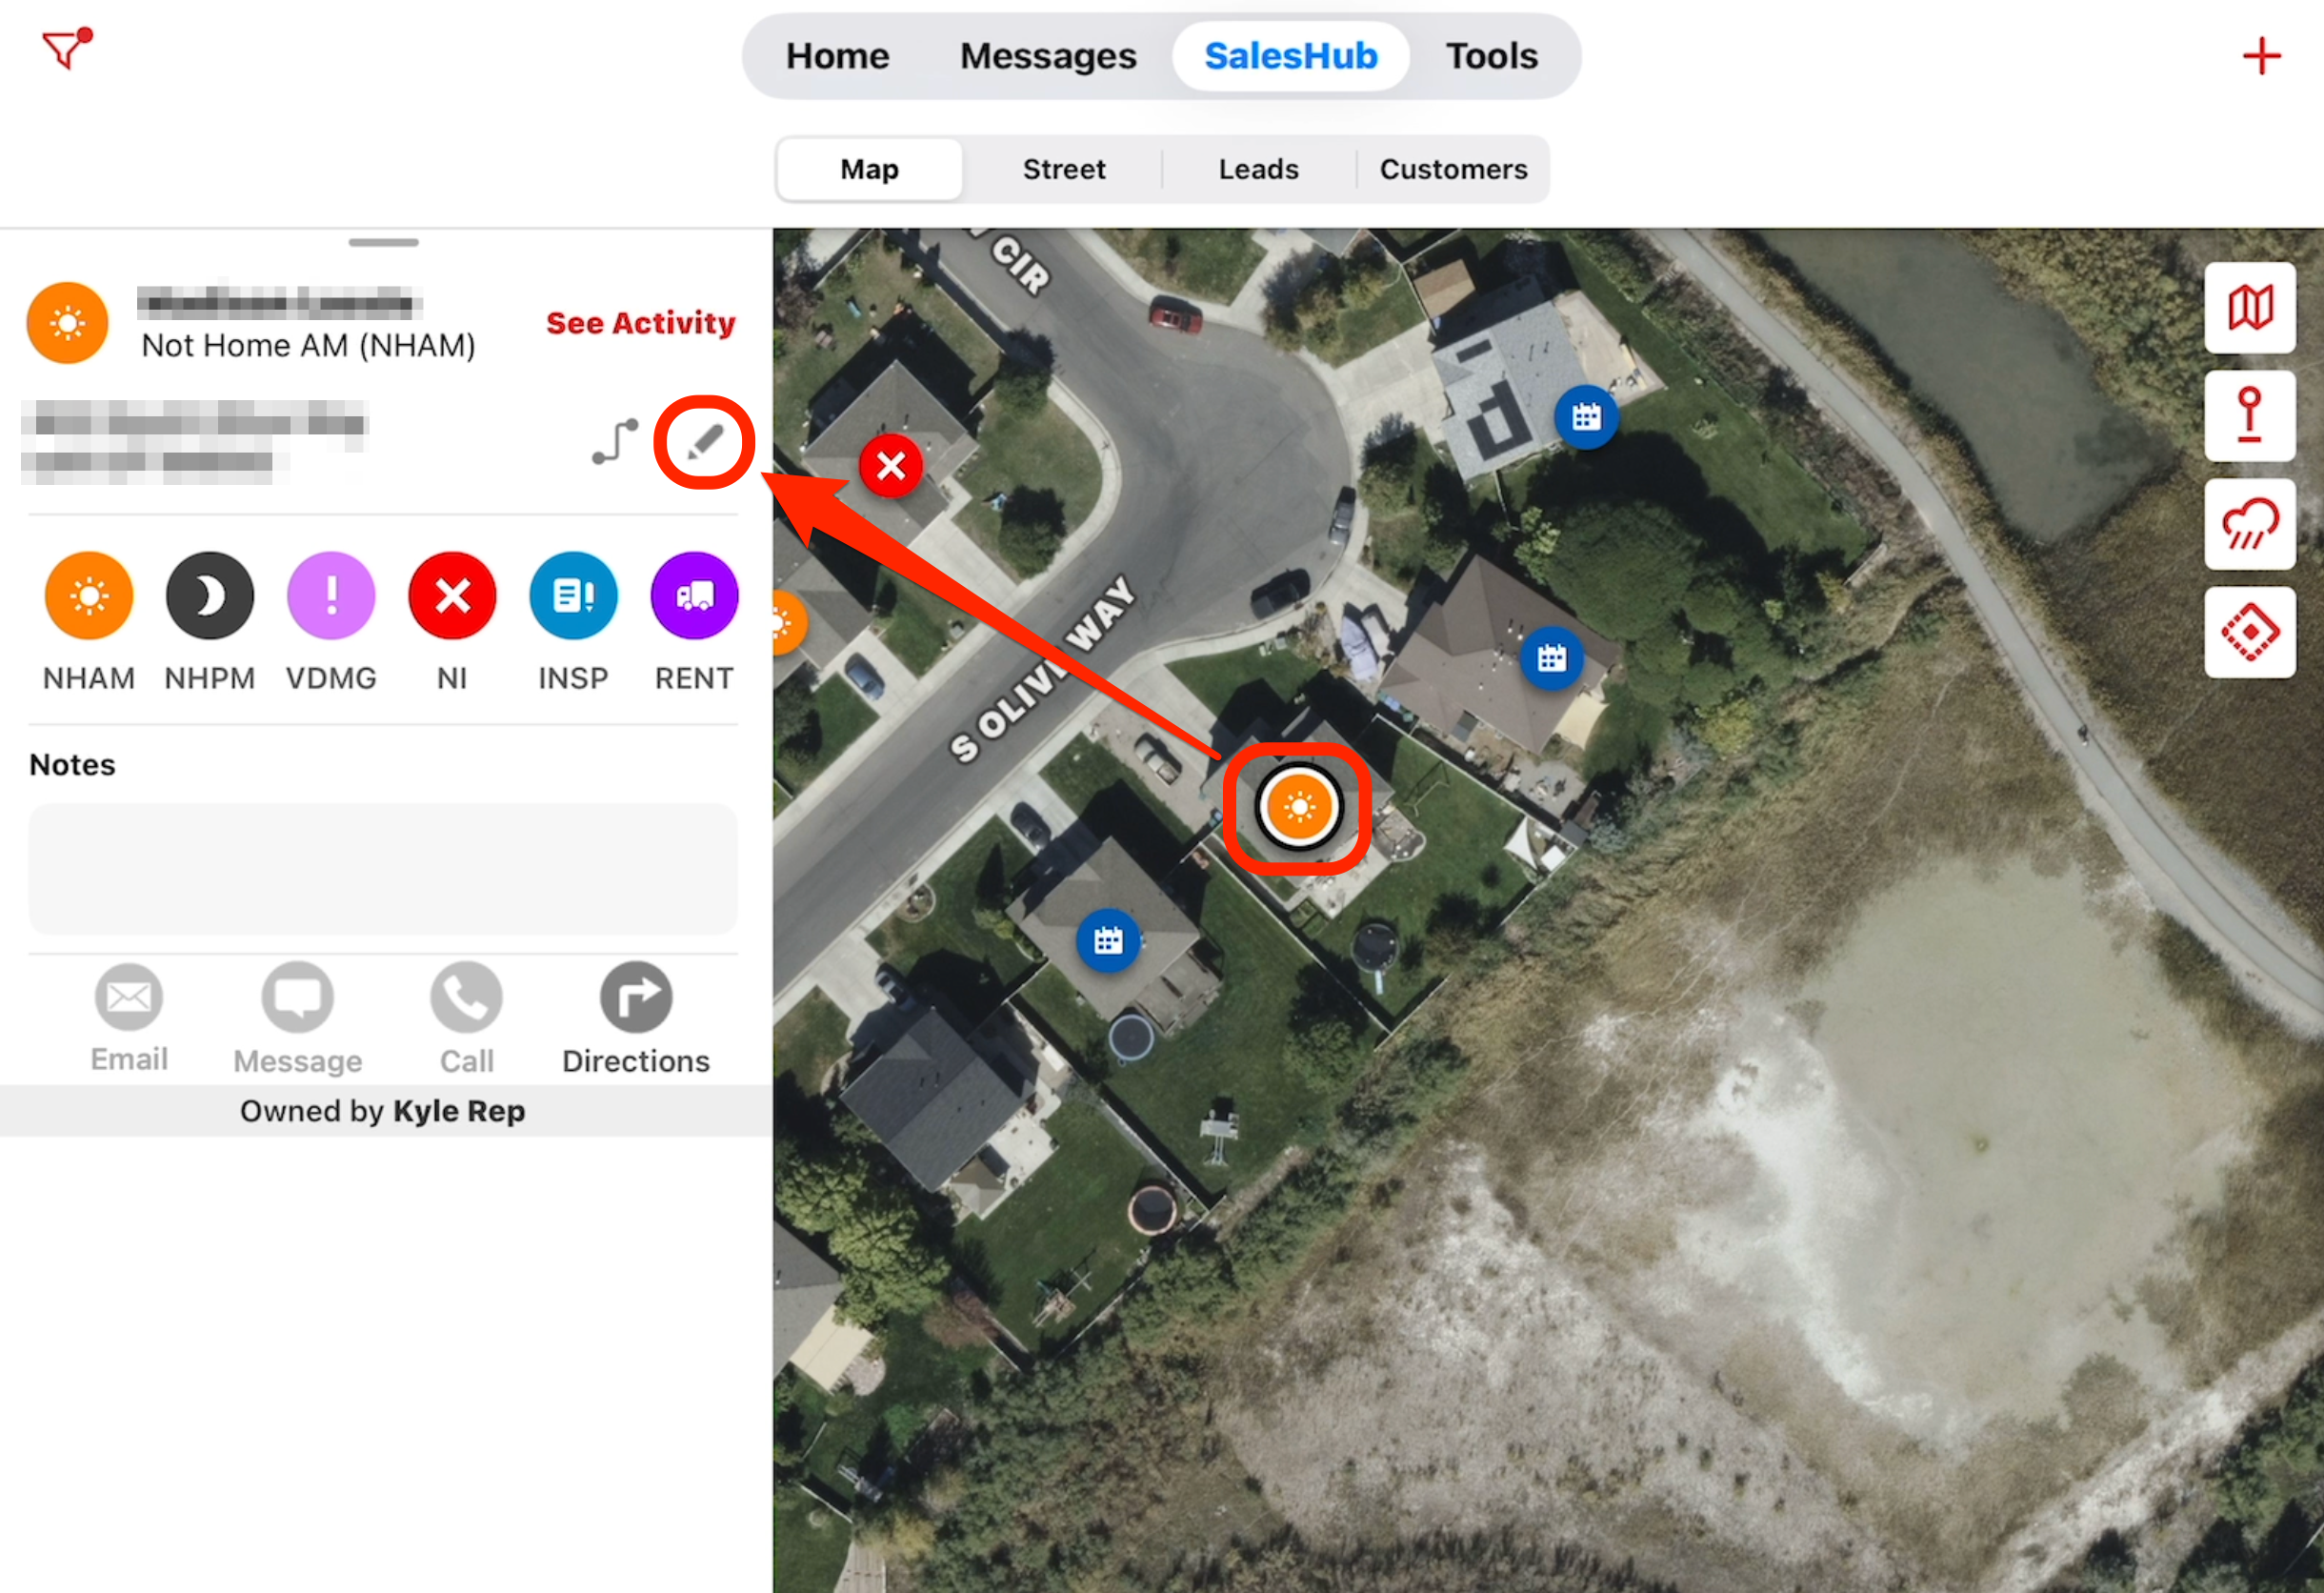The image size is (2324, 1593).
Task: Click the drop pin tool icon
Action: click(2250, 415)
